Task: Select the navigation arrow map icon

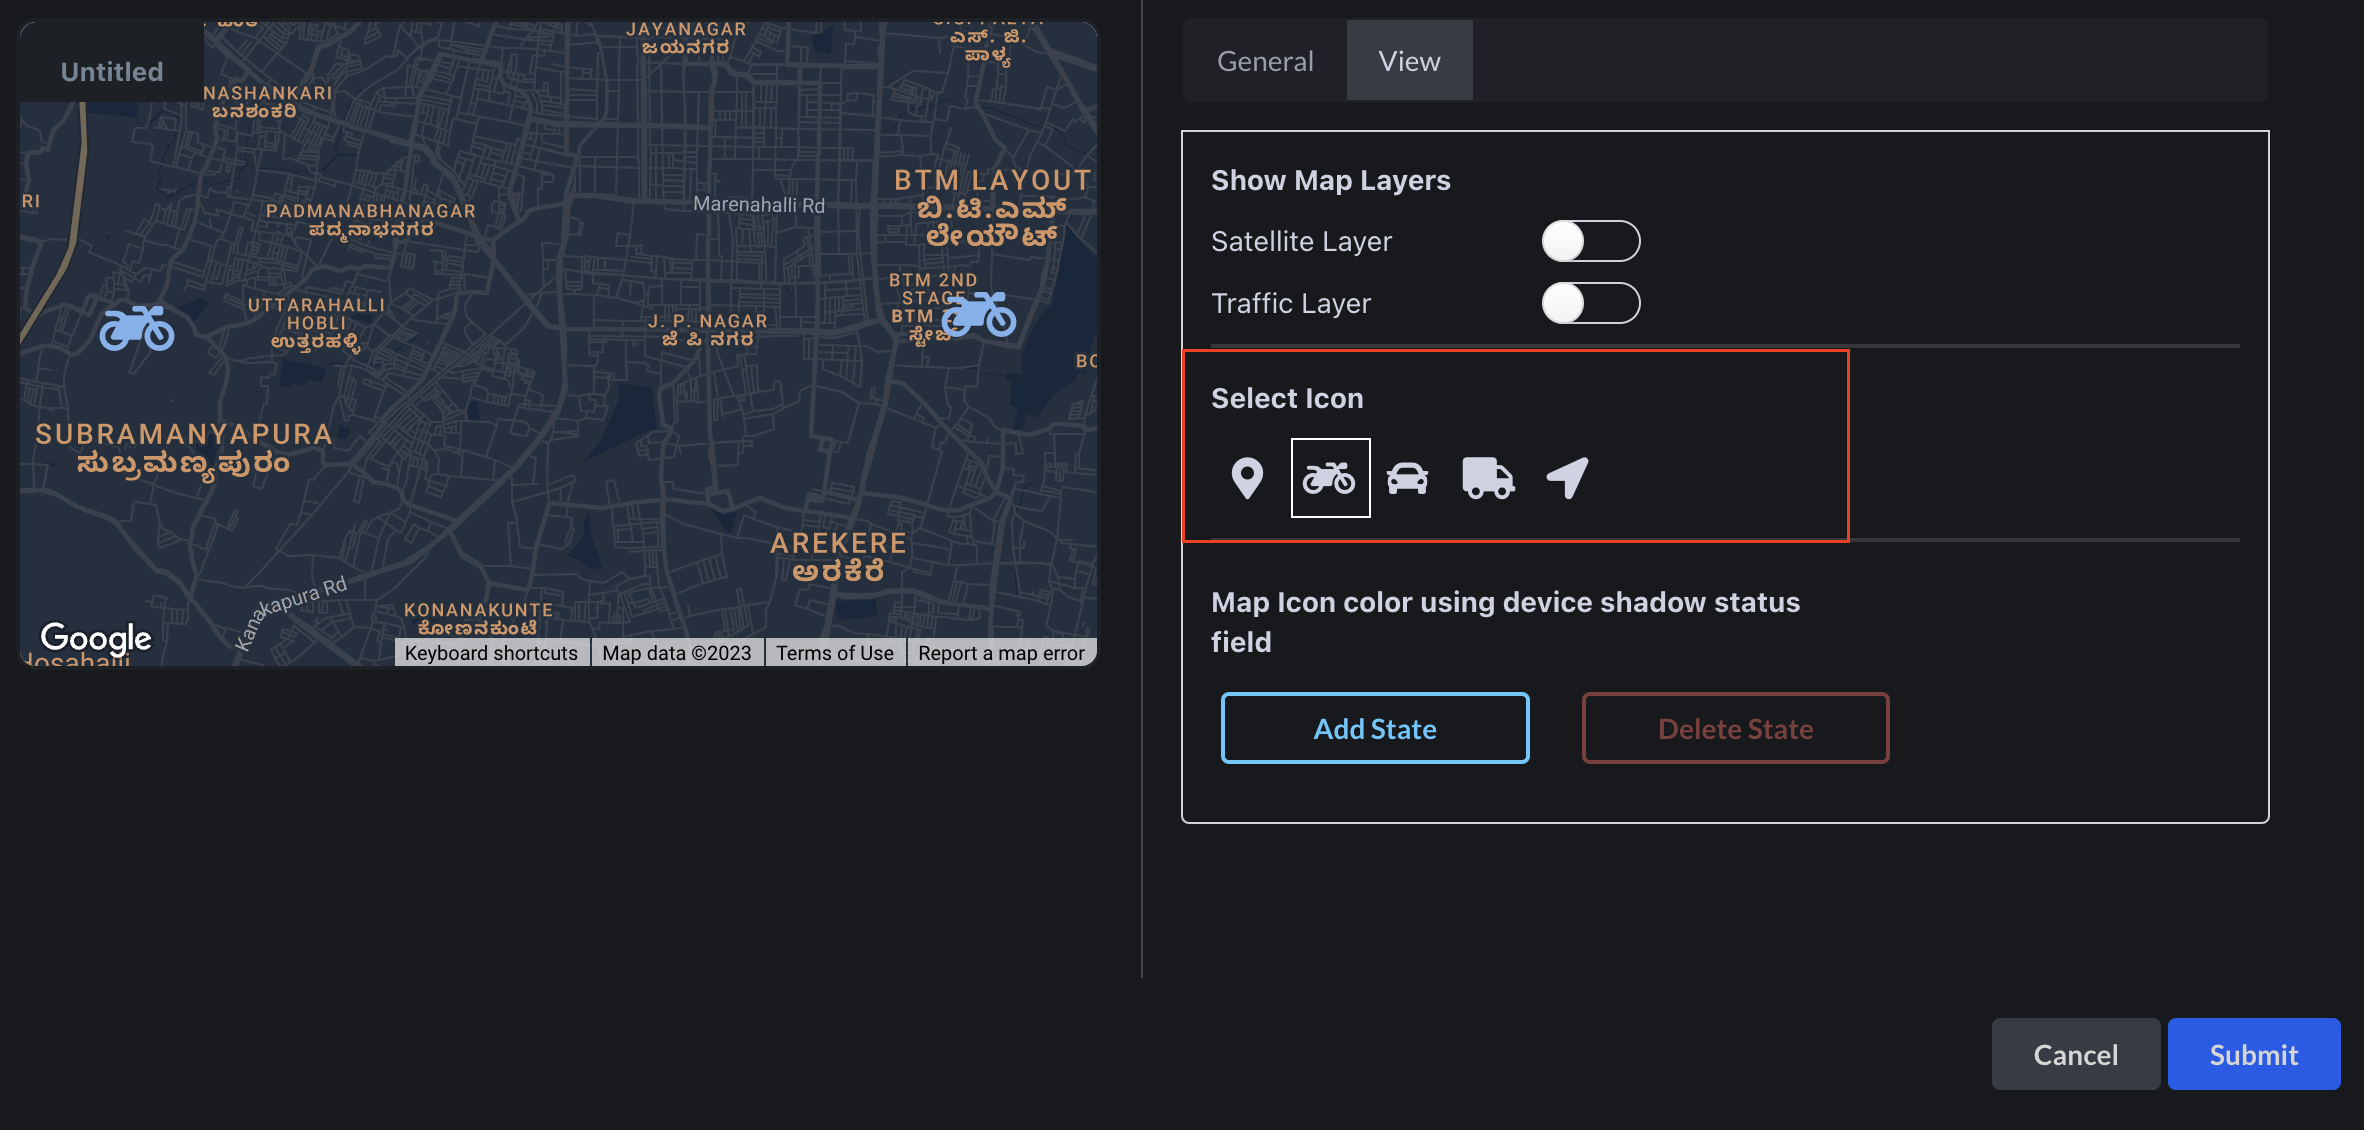Action: pos(1567,478)
